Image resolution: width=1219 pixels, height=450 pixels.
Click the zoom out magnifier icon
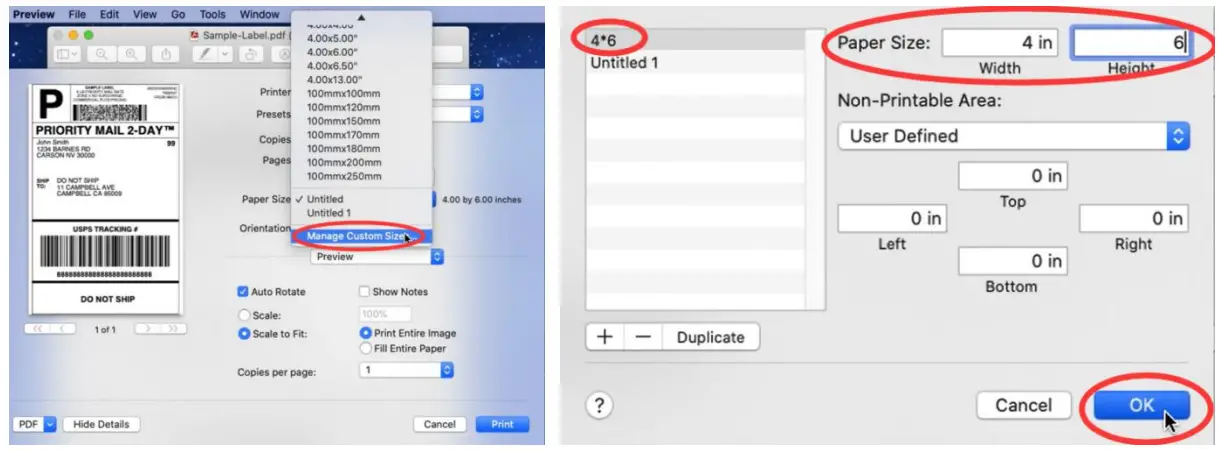pyautogui.click(x=102, y=54)
